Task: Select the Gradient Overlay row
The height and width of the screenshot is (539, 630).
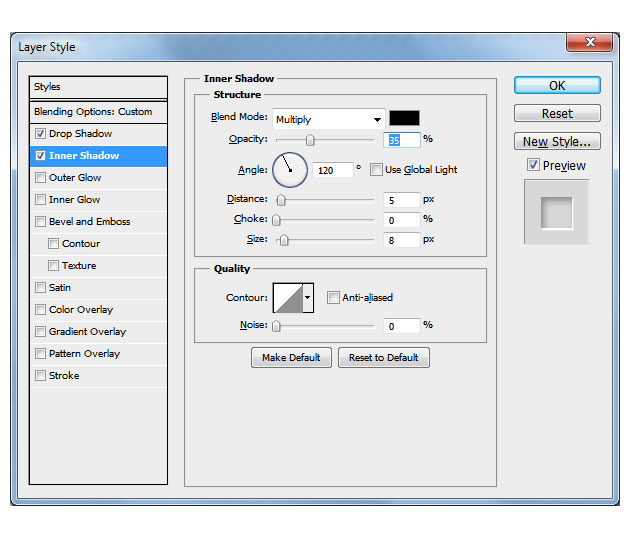Action: point(98,332)
